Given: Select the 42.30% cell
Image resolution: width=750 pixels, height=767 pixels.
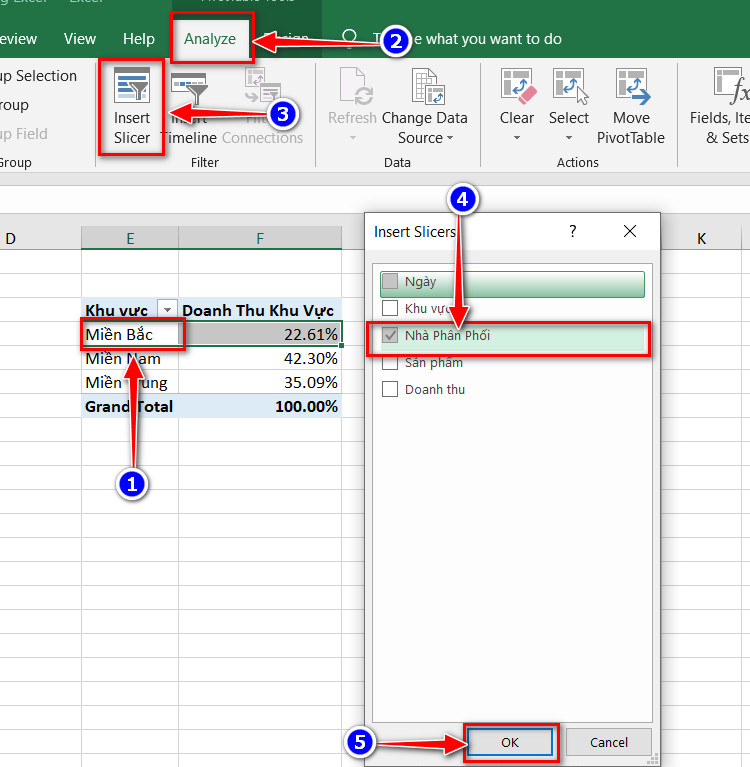Looking at the screenshot, I should 260,358.
